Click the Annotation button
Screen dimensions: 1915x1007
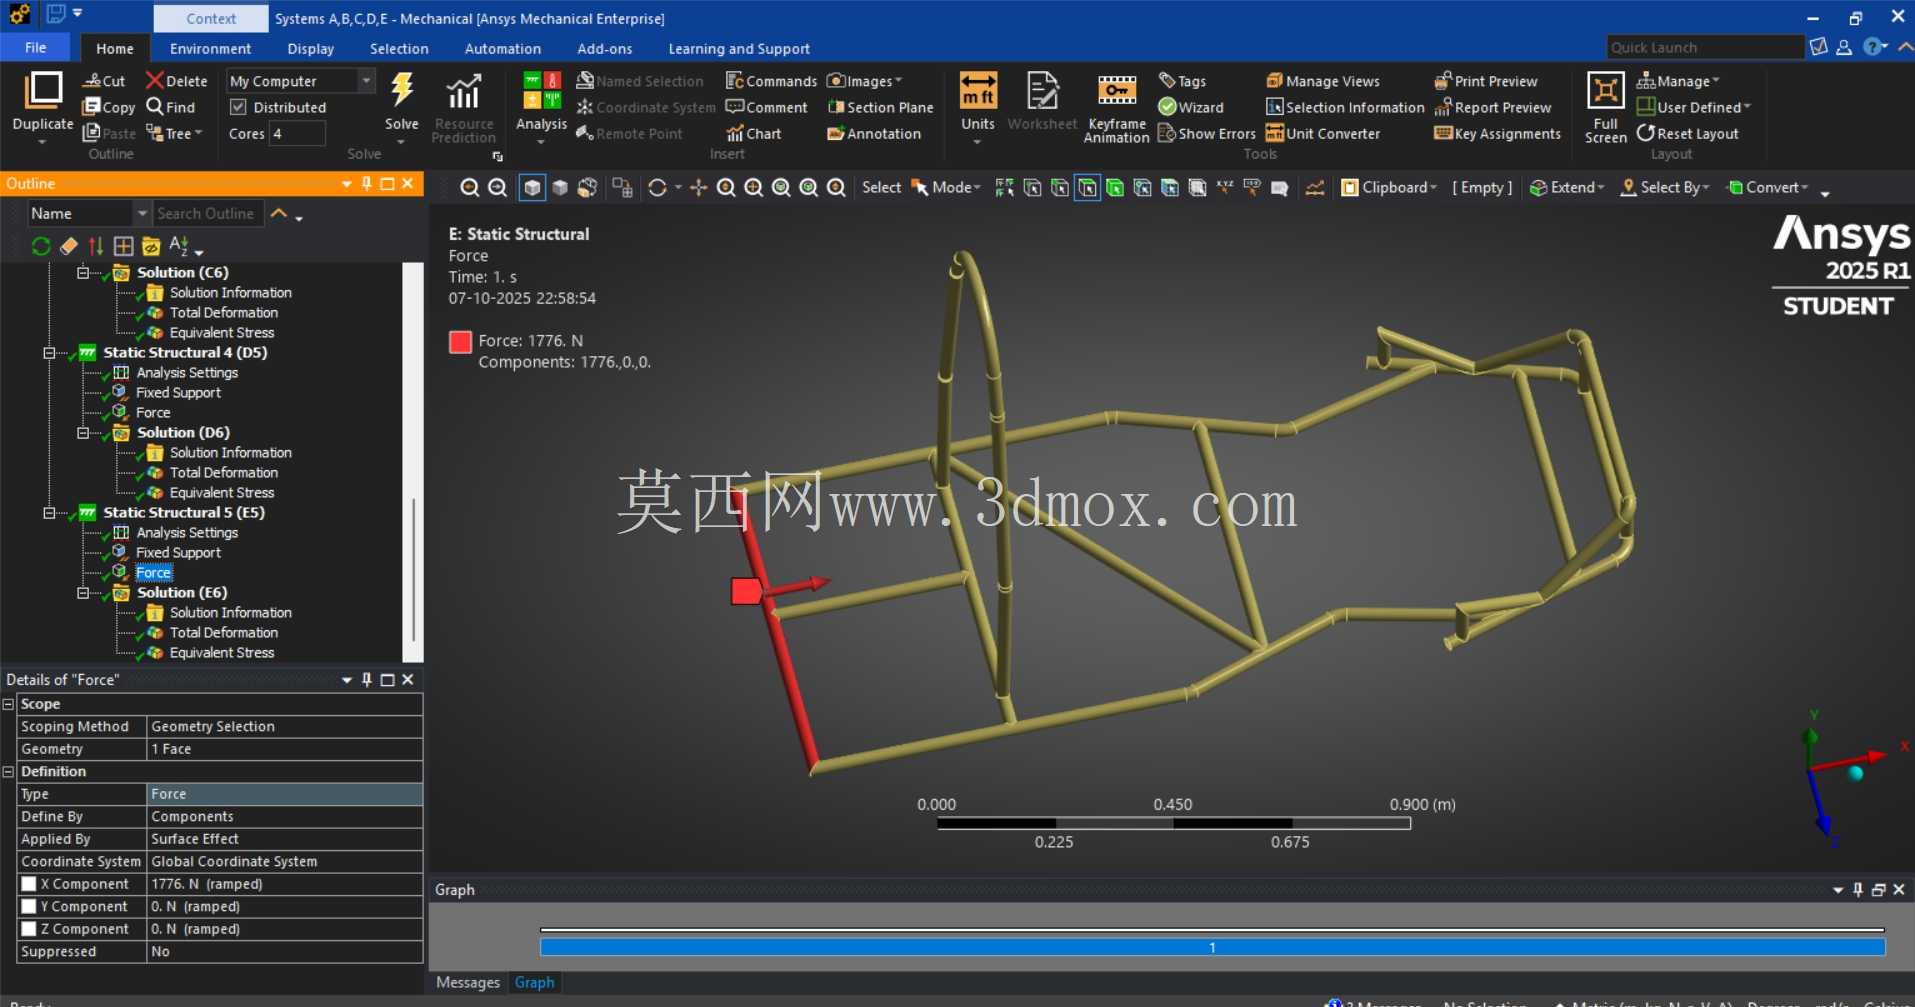[x=874, y=133]
